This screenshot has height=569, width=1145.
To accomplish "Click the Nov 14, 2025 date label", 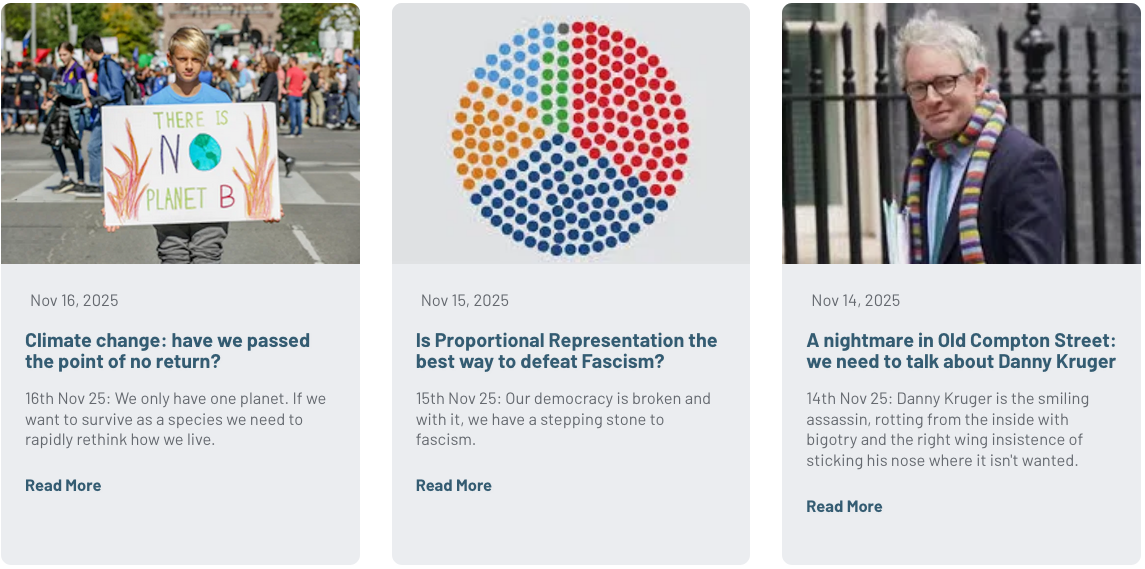I will (855, 300).
